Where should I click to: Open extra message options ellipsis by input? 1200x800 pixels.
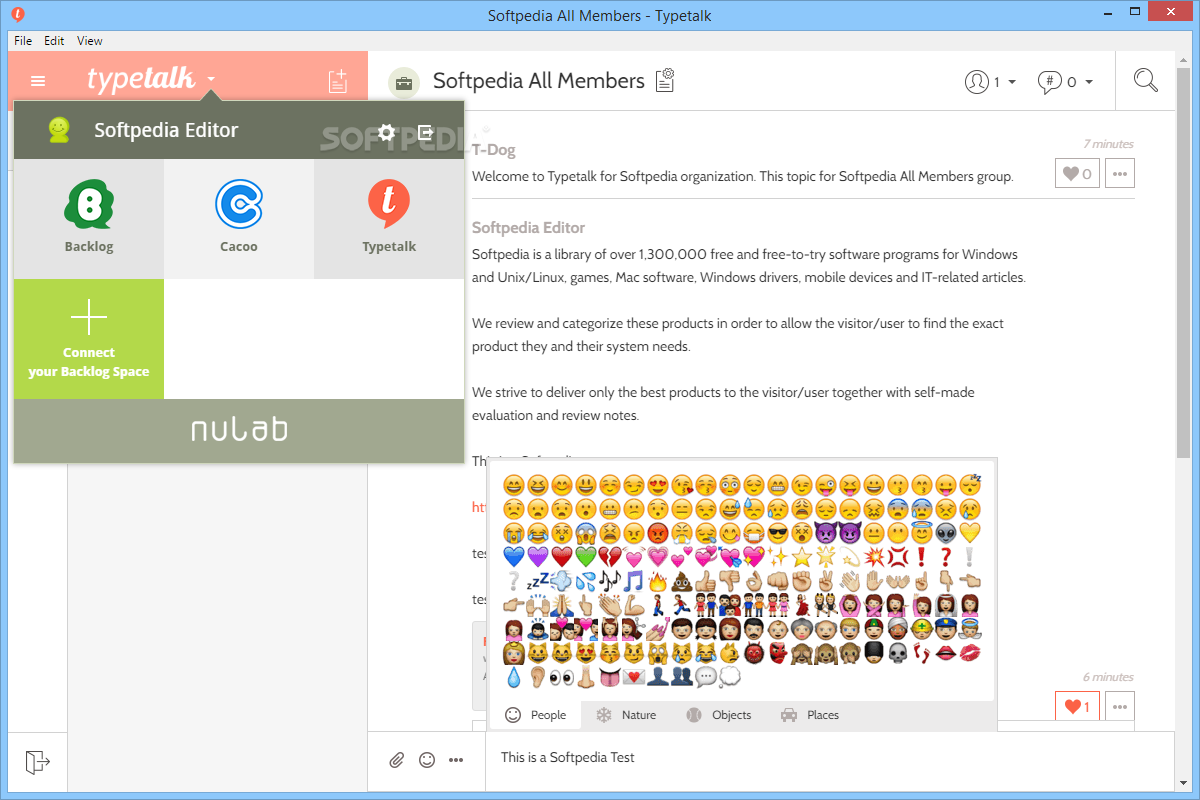456,760
